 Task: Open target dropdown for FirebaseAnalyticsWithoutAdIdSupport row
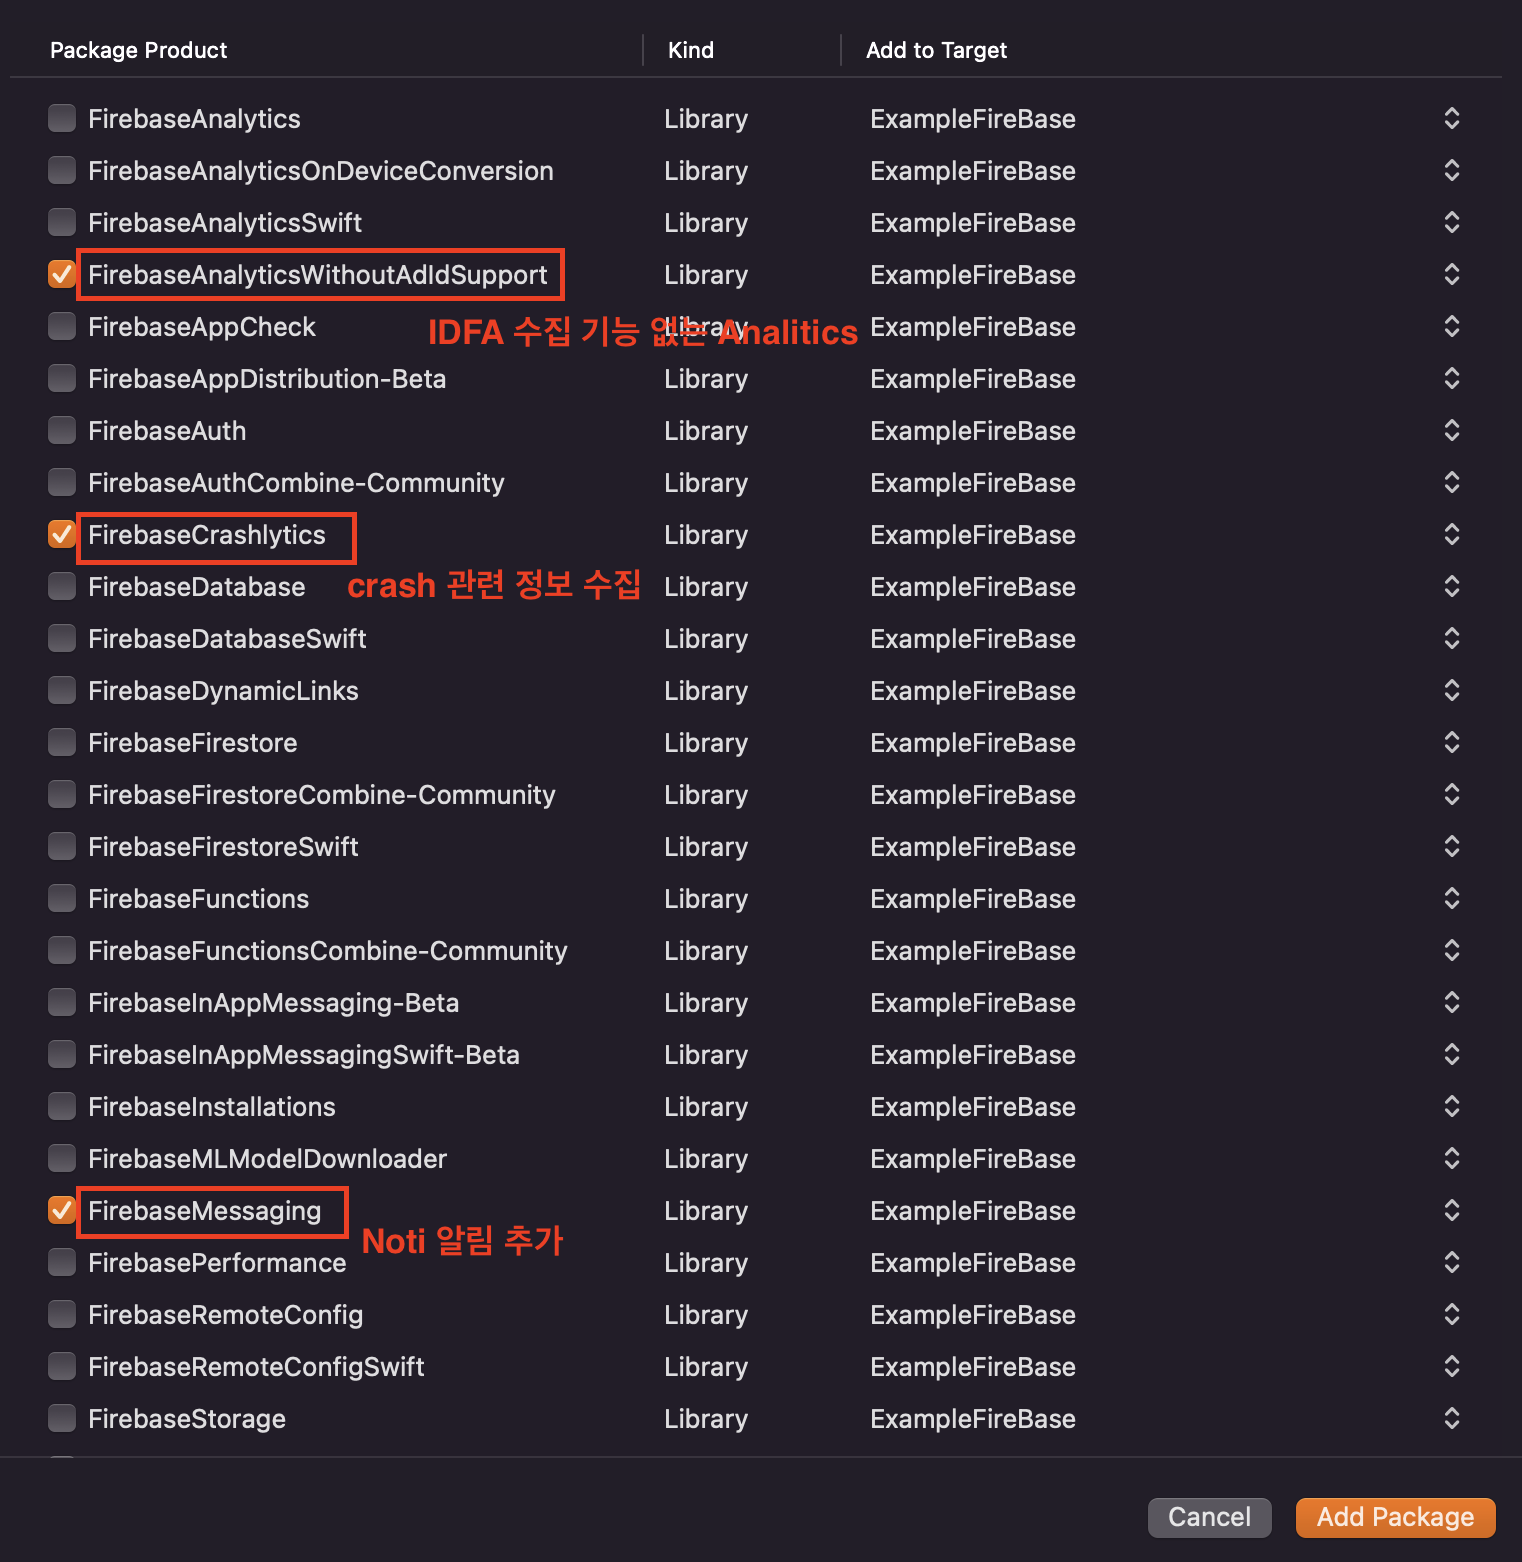coord(1452,274)
